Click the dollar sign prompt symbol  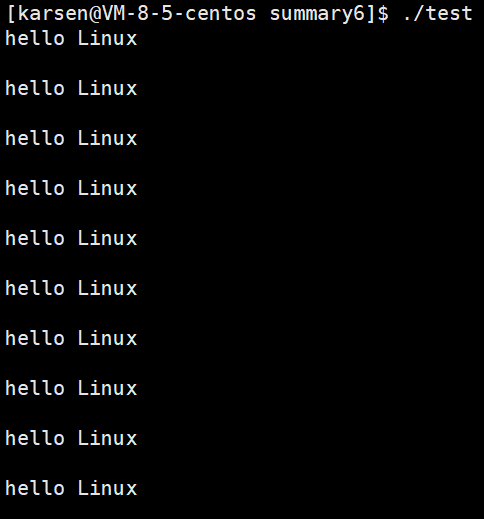pyautogui.click(x=384, y=14)
